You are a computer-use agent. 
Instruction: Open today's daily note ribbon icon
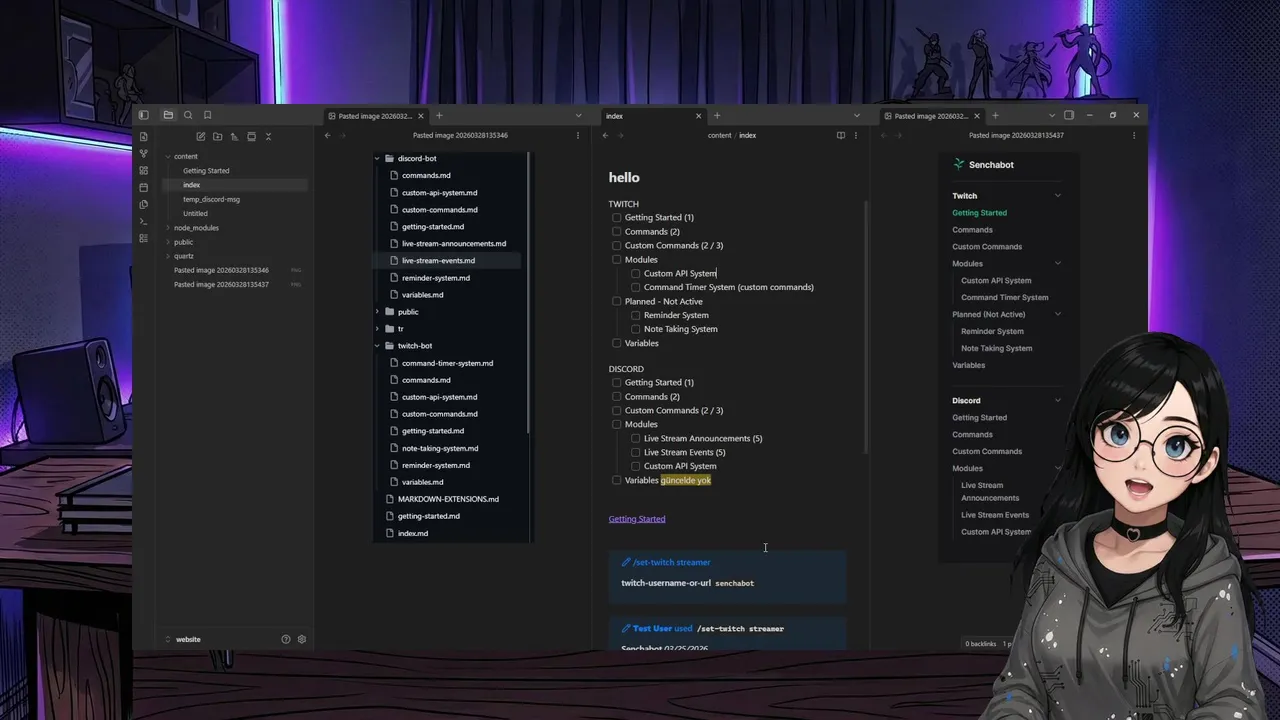[144, 187]
